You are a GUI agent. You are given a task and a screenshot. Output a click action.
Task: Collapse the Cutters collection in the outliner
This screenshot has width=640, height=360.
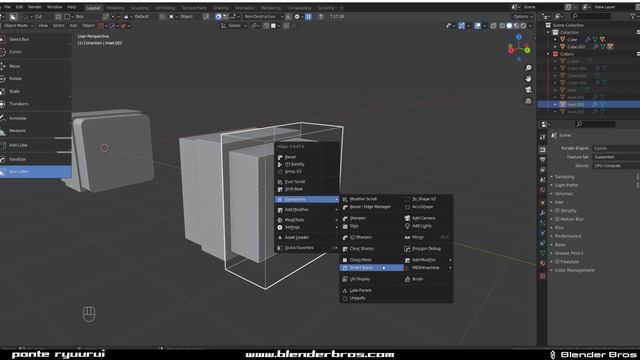pyautogui.click(x=548, y=54)
